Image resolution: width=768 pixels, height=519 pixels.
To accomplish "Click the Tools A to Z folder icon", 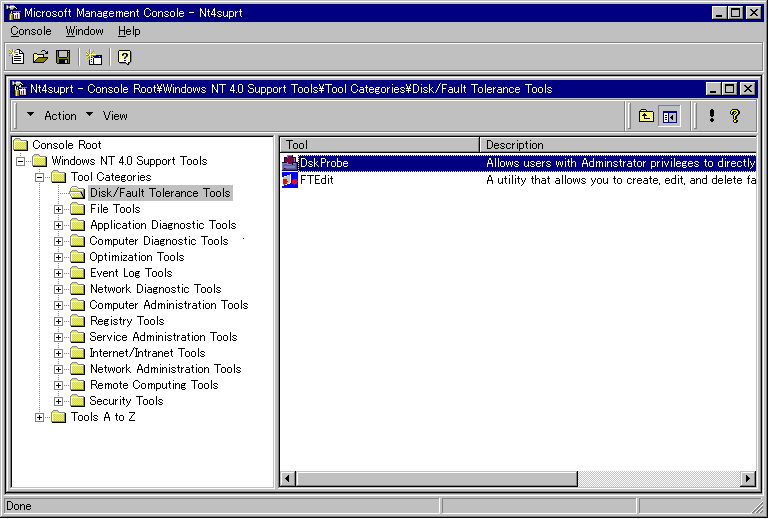I will [x=59, y=417].
